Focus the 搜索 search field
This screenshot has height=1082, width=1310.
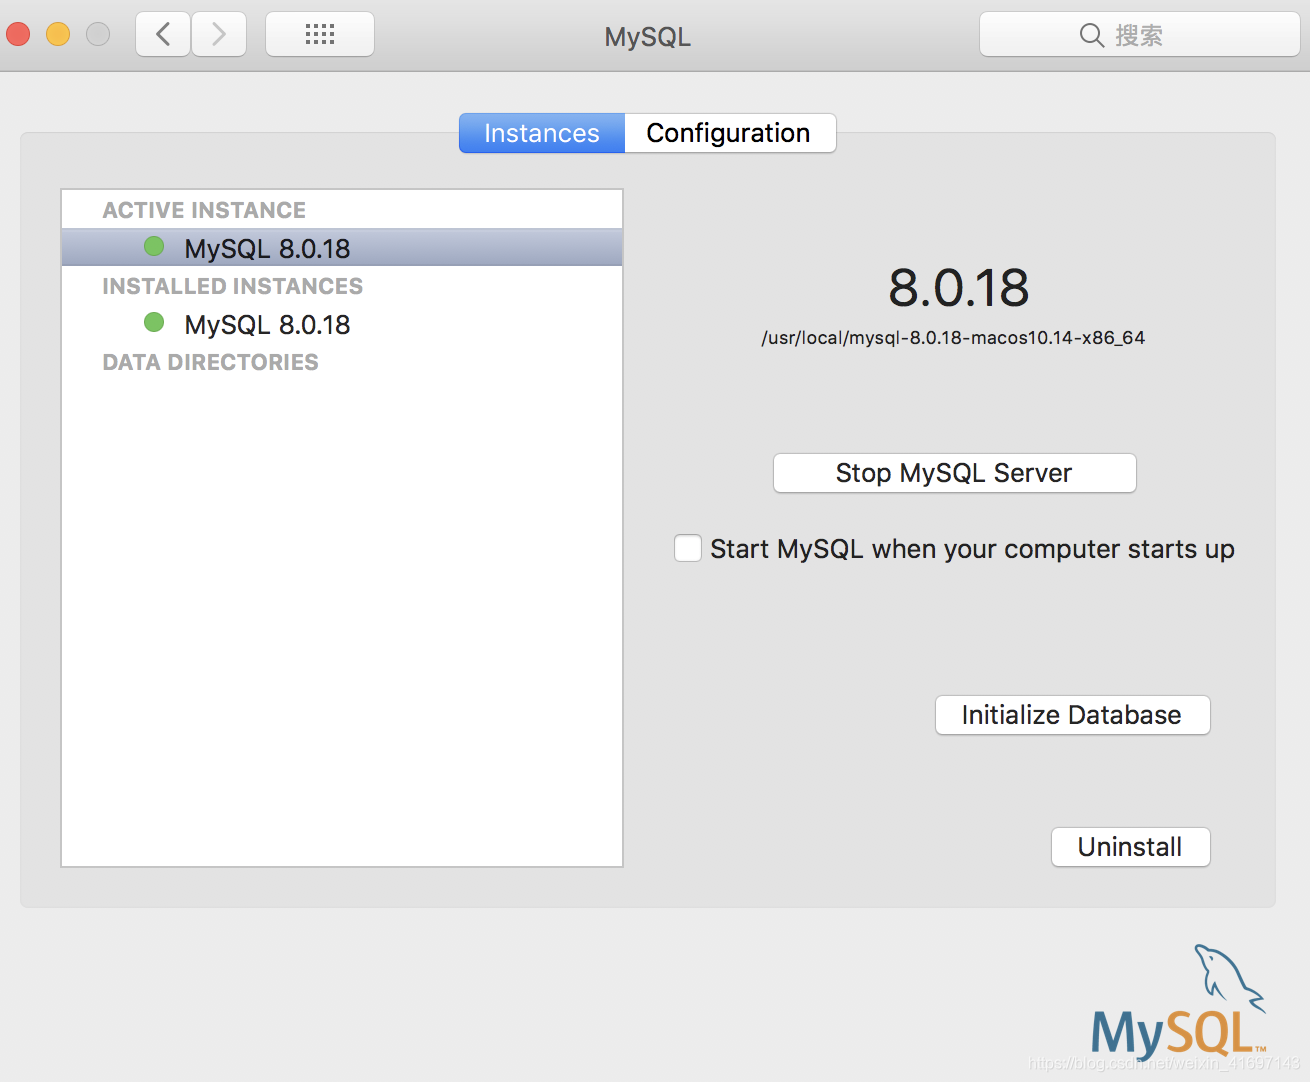pyautogui.click(x=1140, y=35)
